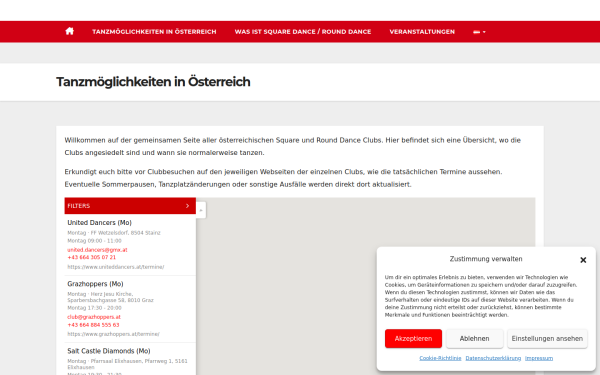600x375 pixels.
Task: Email united.dancers@gmx.at
Action: coord(97,250)
